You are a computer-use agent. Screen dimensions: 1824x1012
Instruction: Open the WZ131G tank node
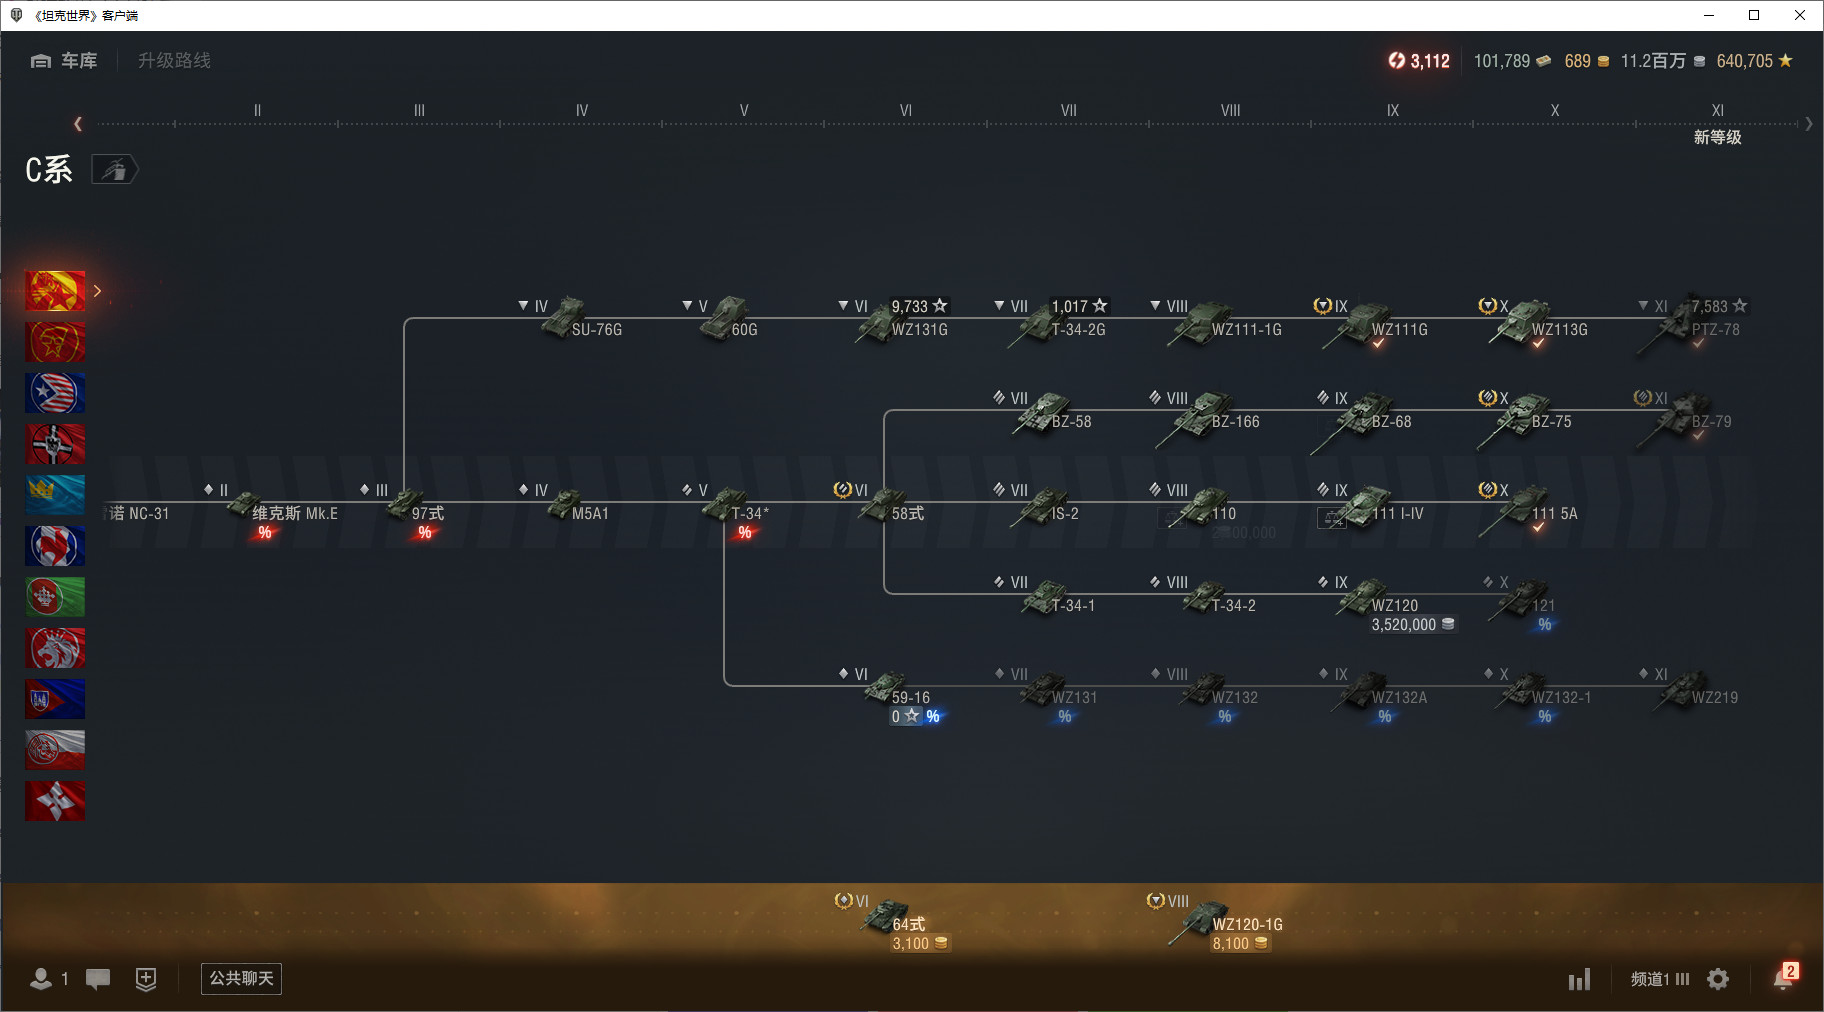[895, 320]
